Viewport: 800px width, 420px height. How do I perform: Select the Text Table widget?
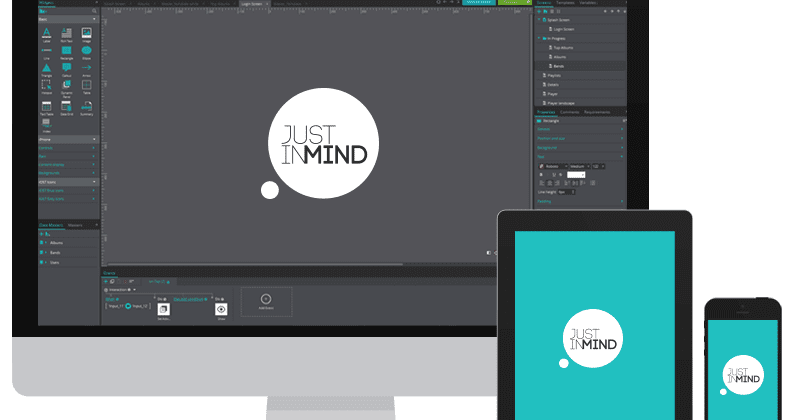[46, 108]
